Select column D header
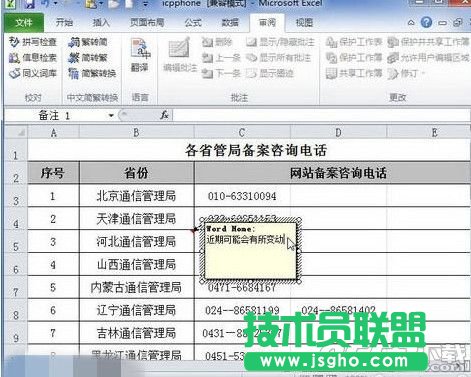Viewport: 471px width, 377px height. pyautogui.click(x=338, y=133)
